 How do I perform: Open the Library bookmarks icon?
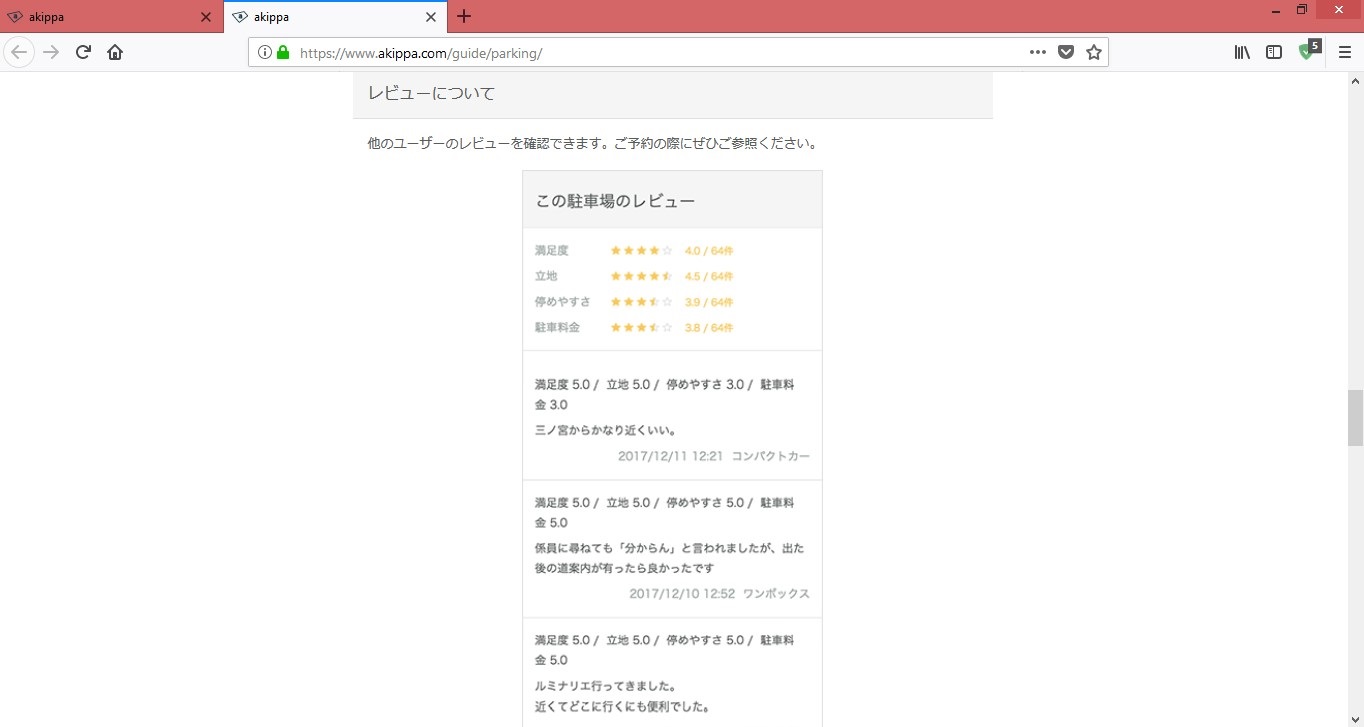click(1242, 52)
